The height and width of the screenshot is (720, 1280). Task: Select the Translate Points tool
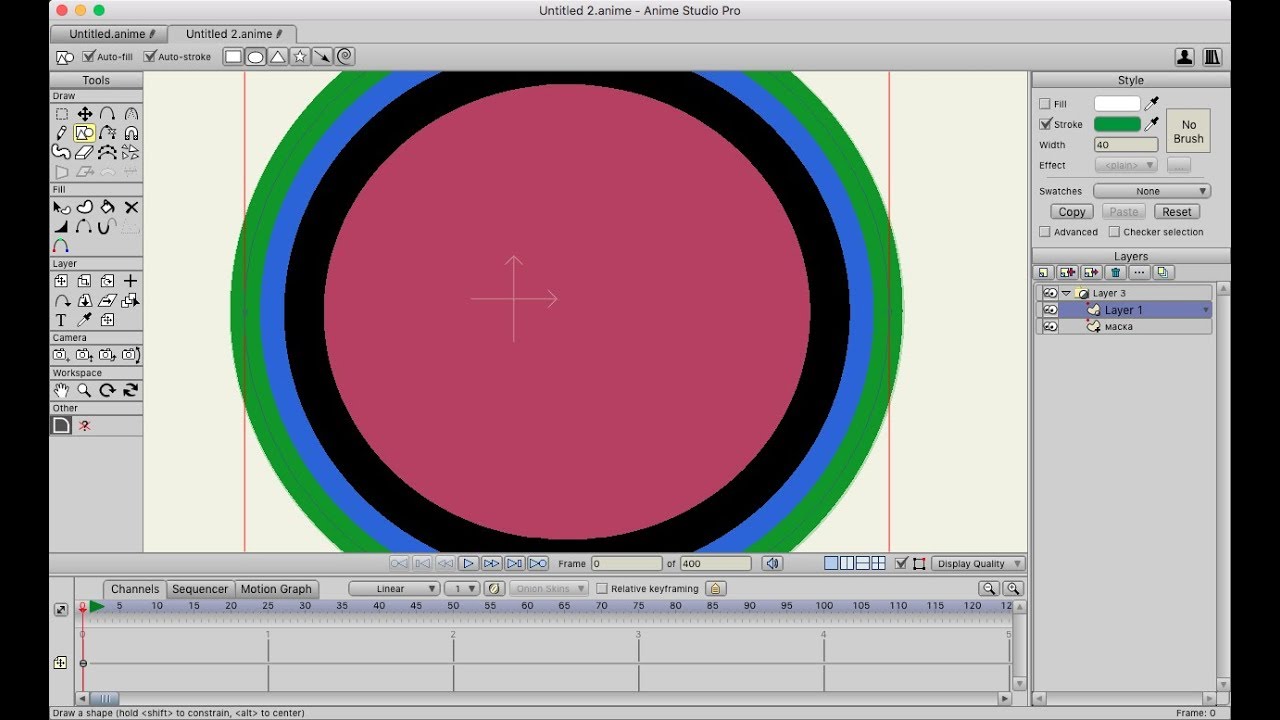(x=85, y=114)
